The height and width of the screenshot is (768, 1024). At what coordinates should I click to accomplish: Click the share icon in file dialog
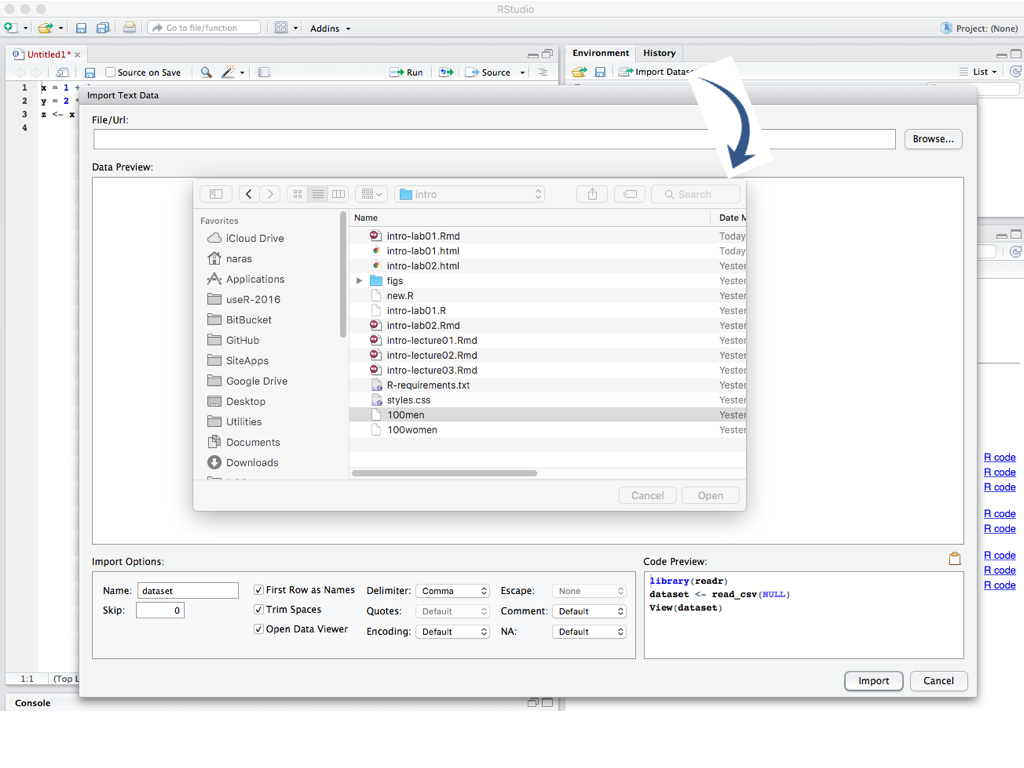[592, 194]
